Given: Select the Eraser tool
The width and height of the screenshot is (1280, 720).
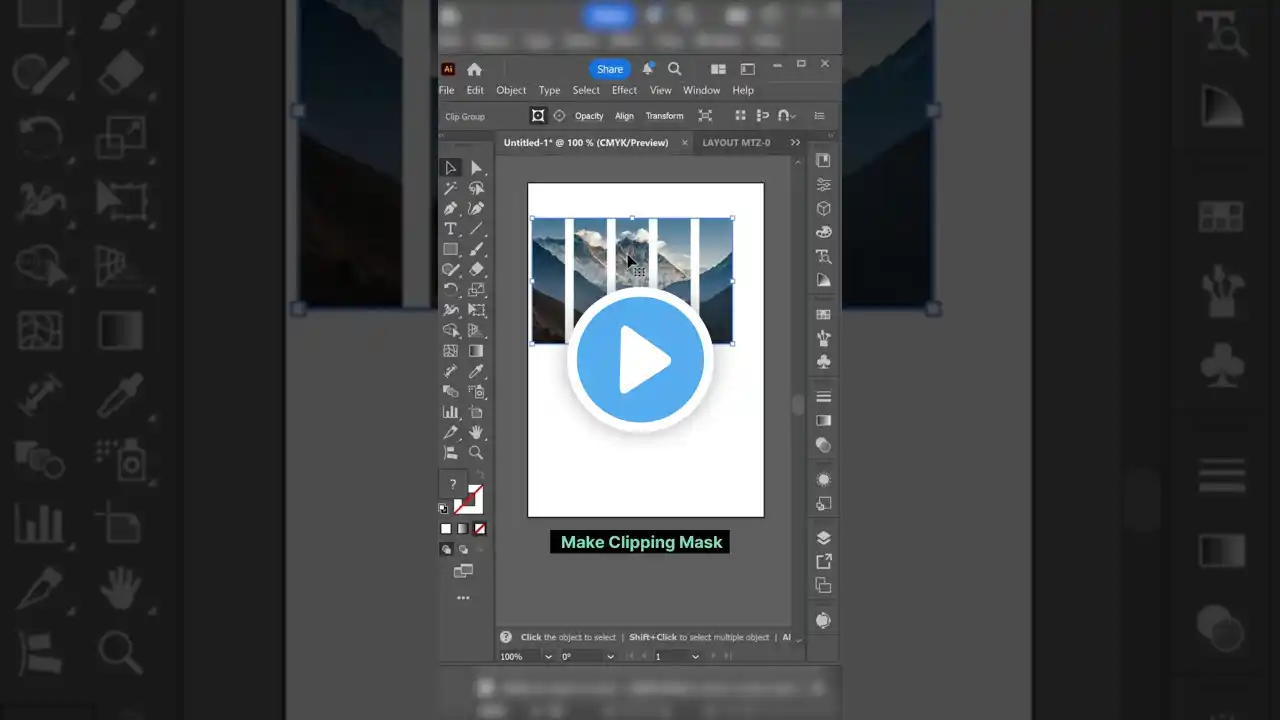Looking at the screenshot, I should tap(476, 268).
